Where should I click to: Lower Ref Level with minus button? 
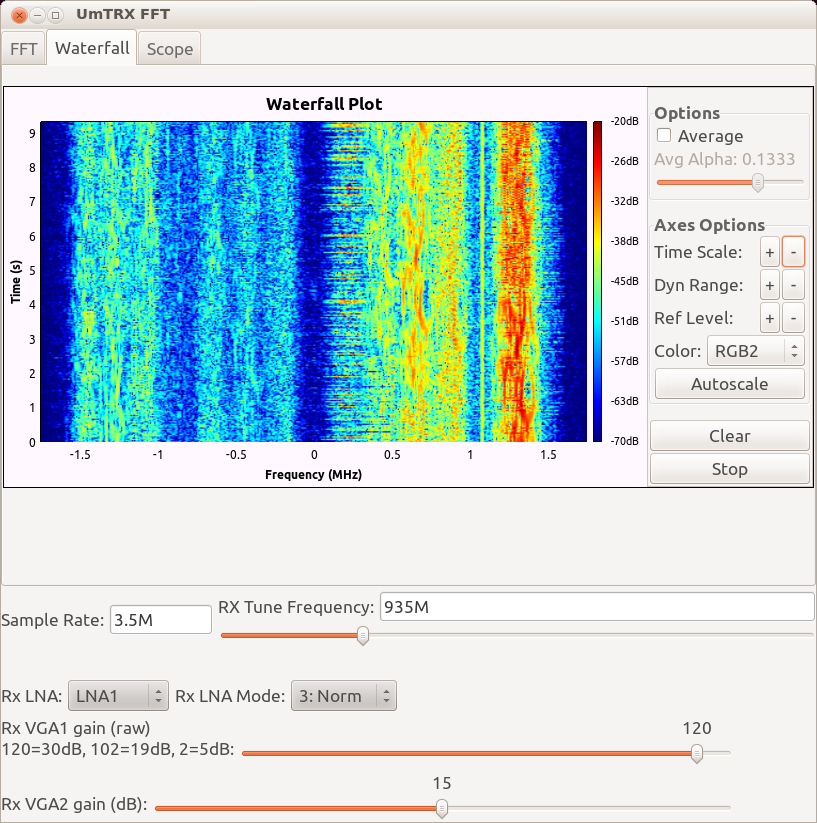(x=793, y=318)
